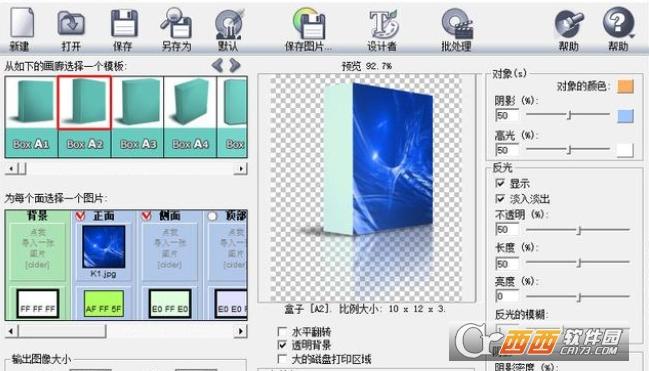Select the Box A4 template
This screenshot has height=371, width=649.
tap(190, 116)
